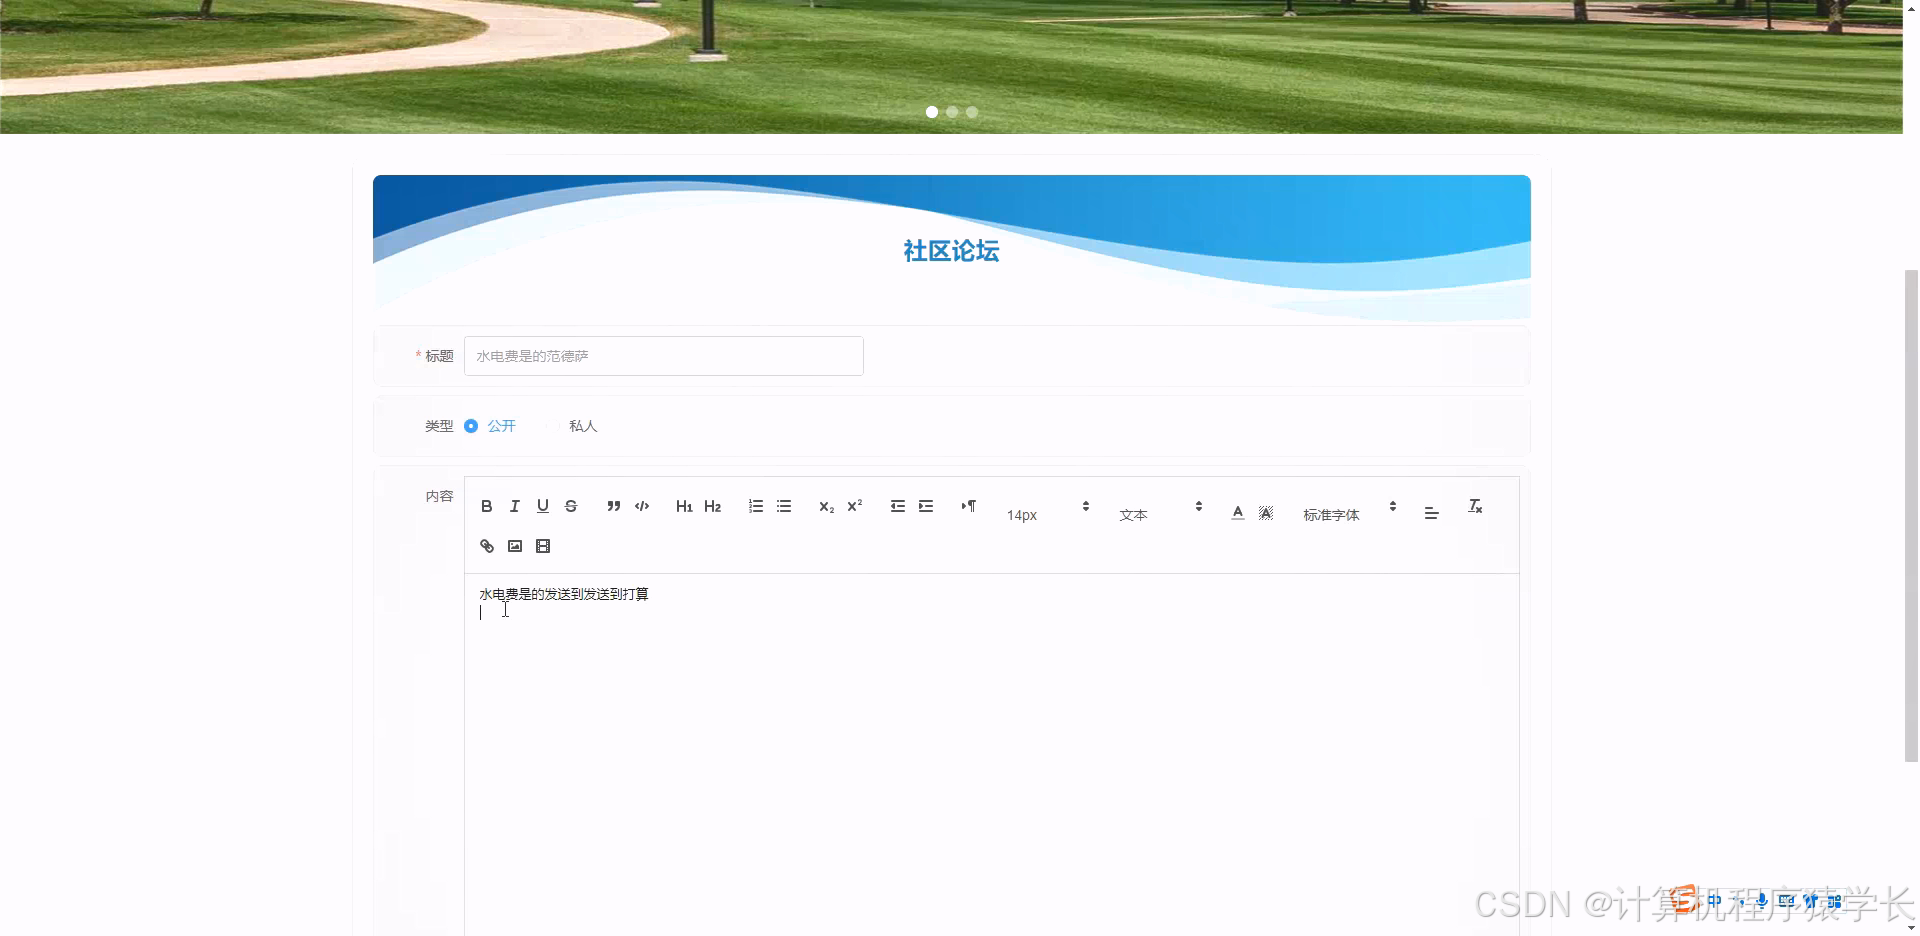Screen dimensions: 1920x936
Task: Apply italic formatting to text
Action: click(515, 506)
